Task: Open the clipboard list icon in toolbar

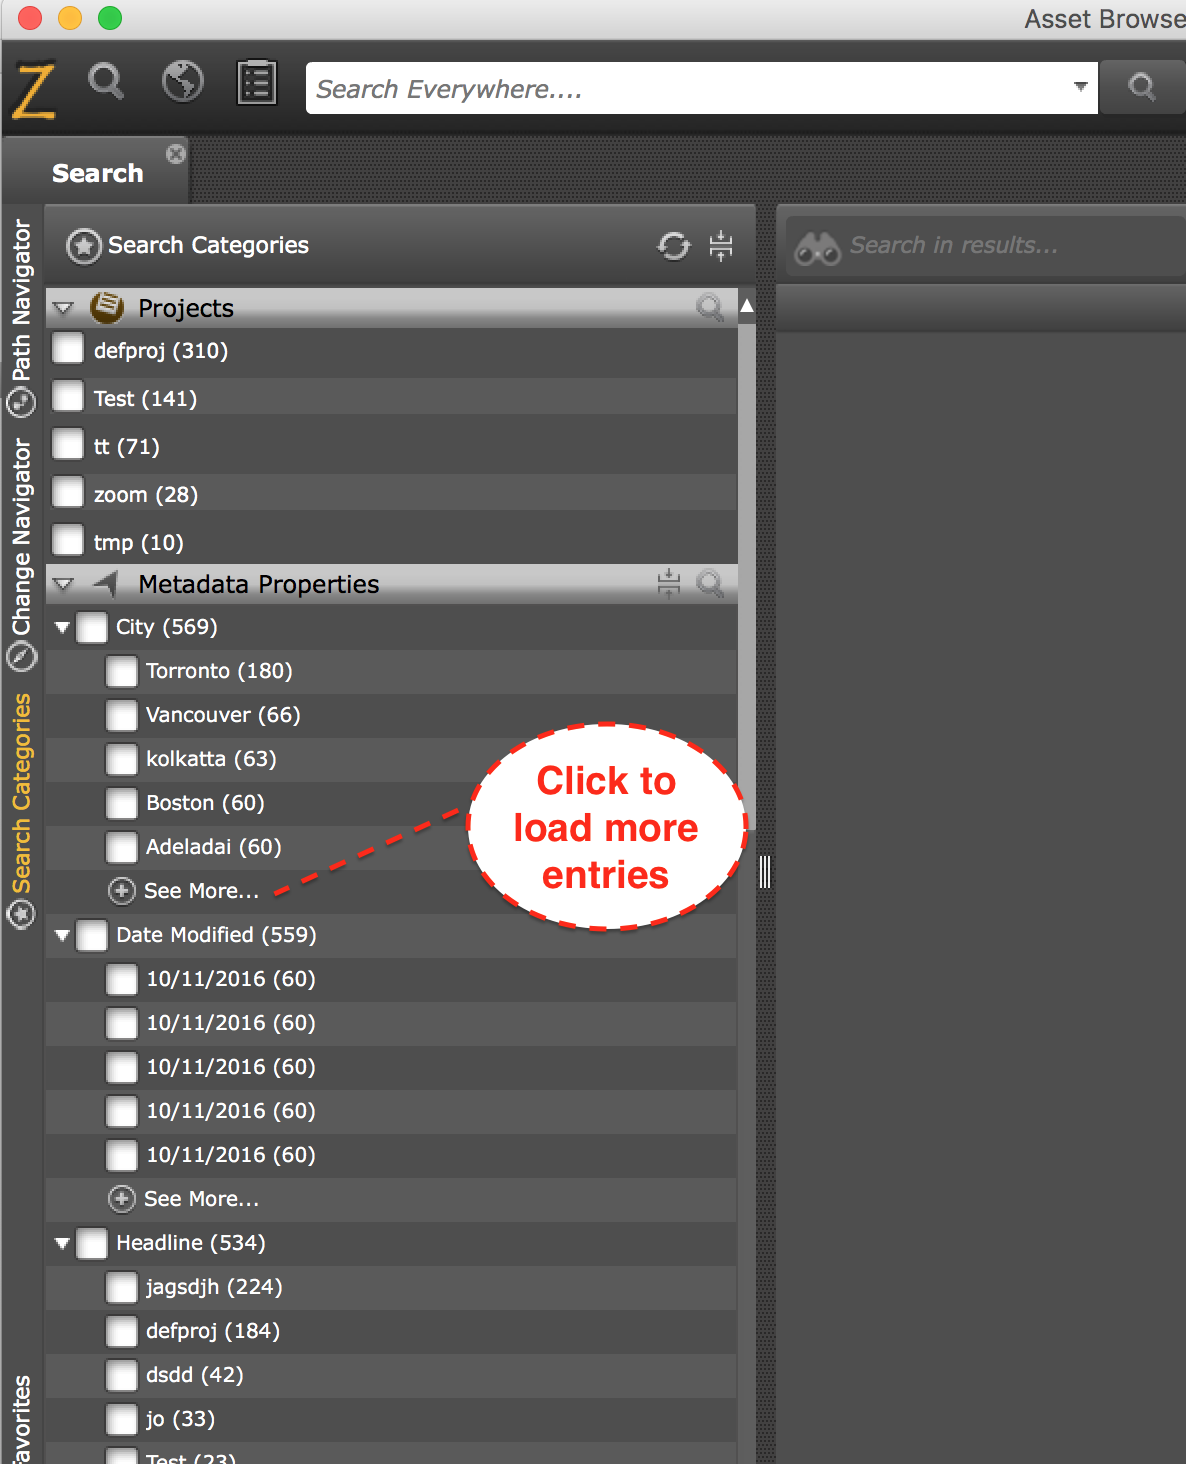Action: 257,82
